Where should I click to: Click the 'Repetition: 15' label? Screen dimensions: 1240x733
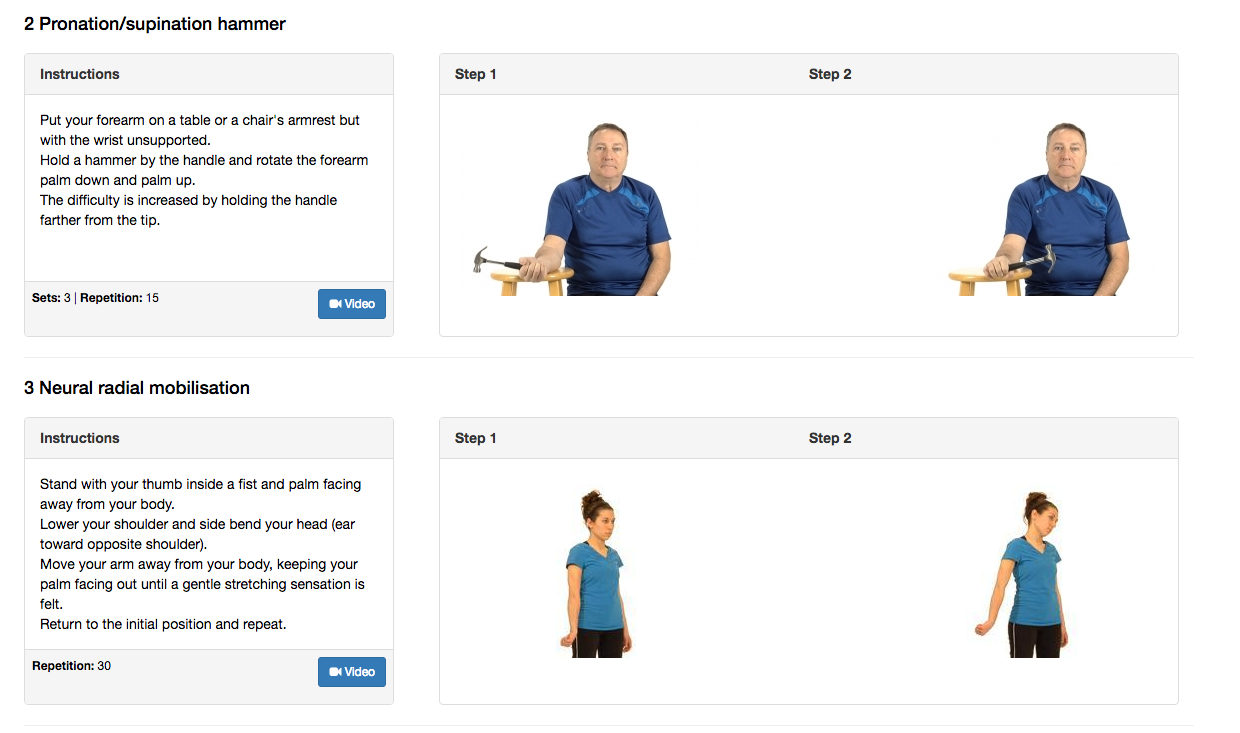120,298
